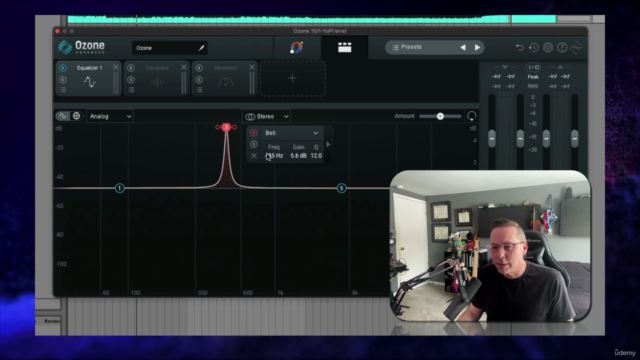Image resolution: width=640 pixels, height=360 pixels.
Task: Open the Maximizer module presets list icon
Action: tap(199, 90)
